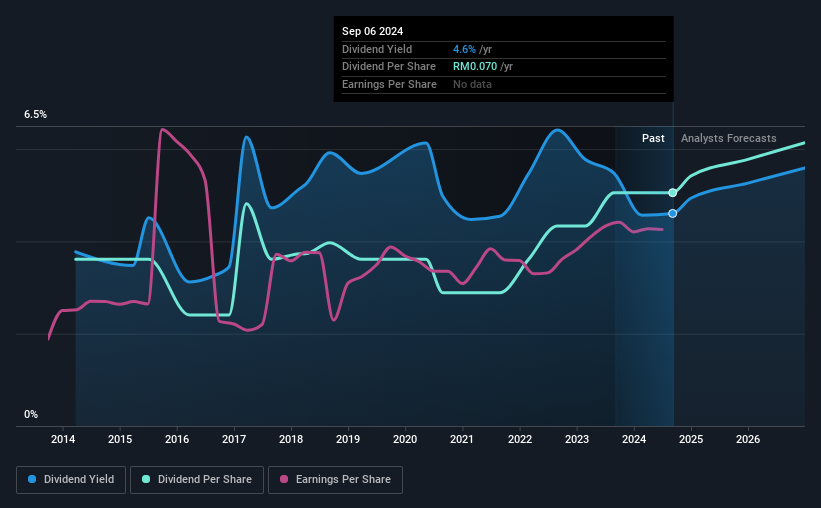The width and height of the screenshot is (821, 508).
Task: Click the blue Dividend Yield legend dot
Action: tap(32, 479)
